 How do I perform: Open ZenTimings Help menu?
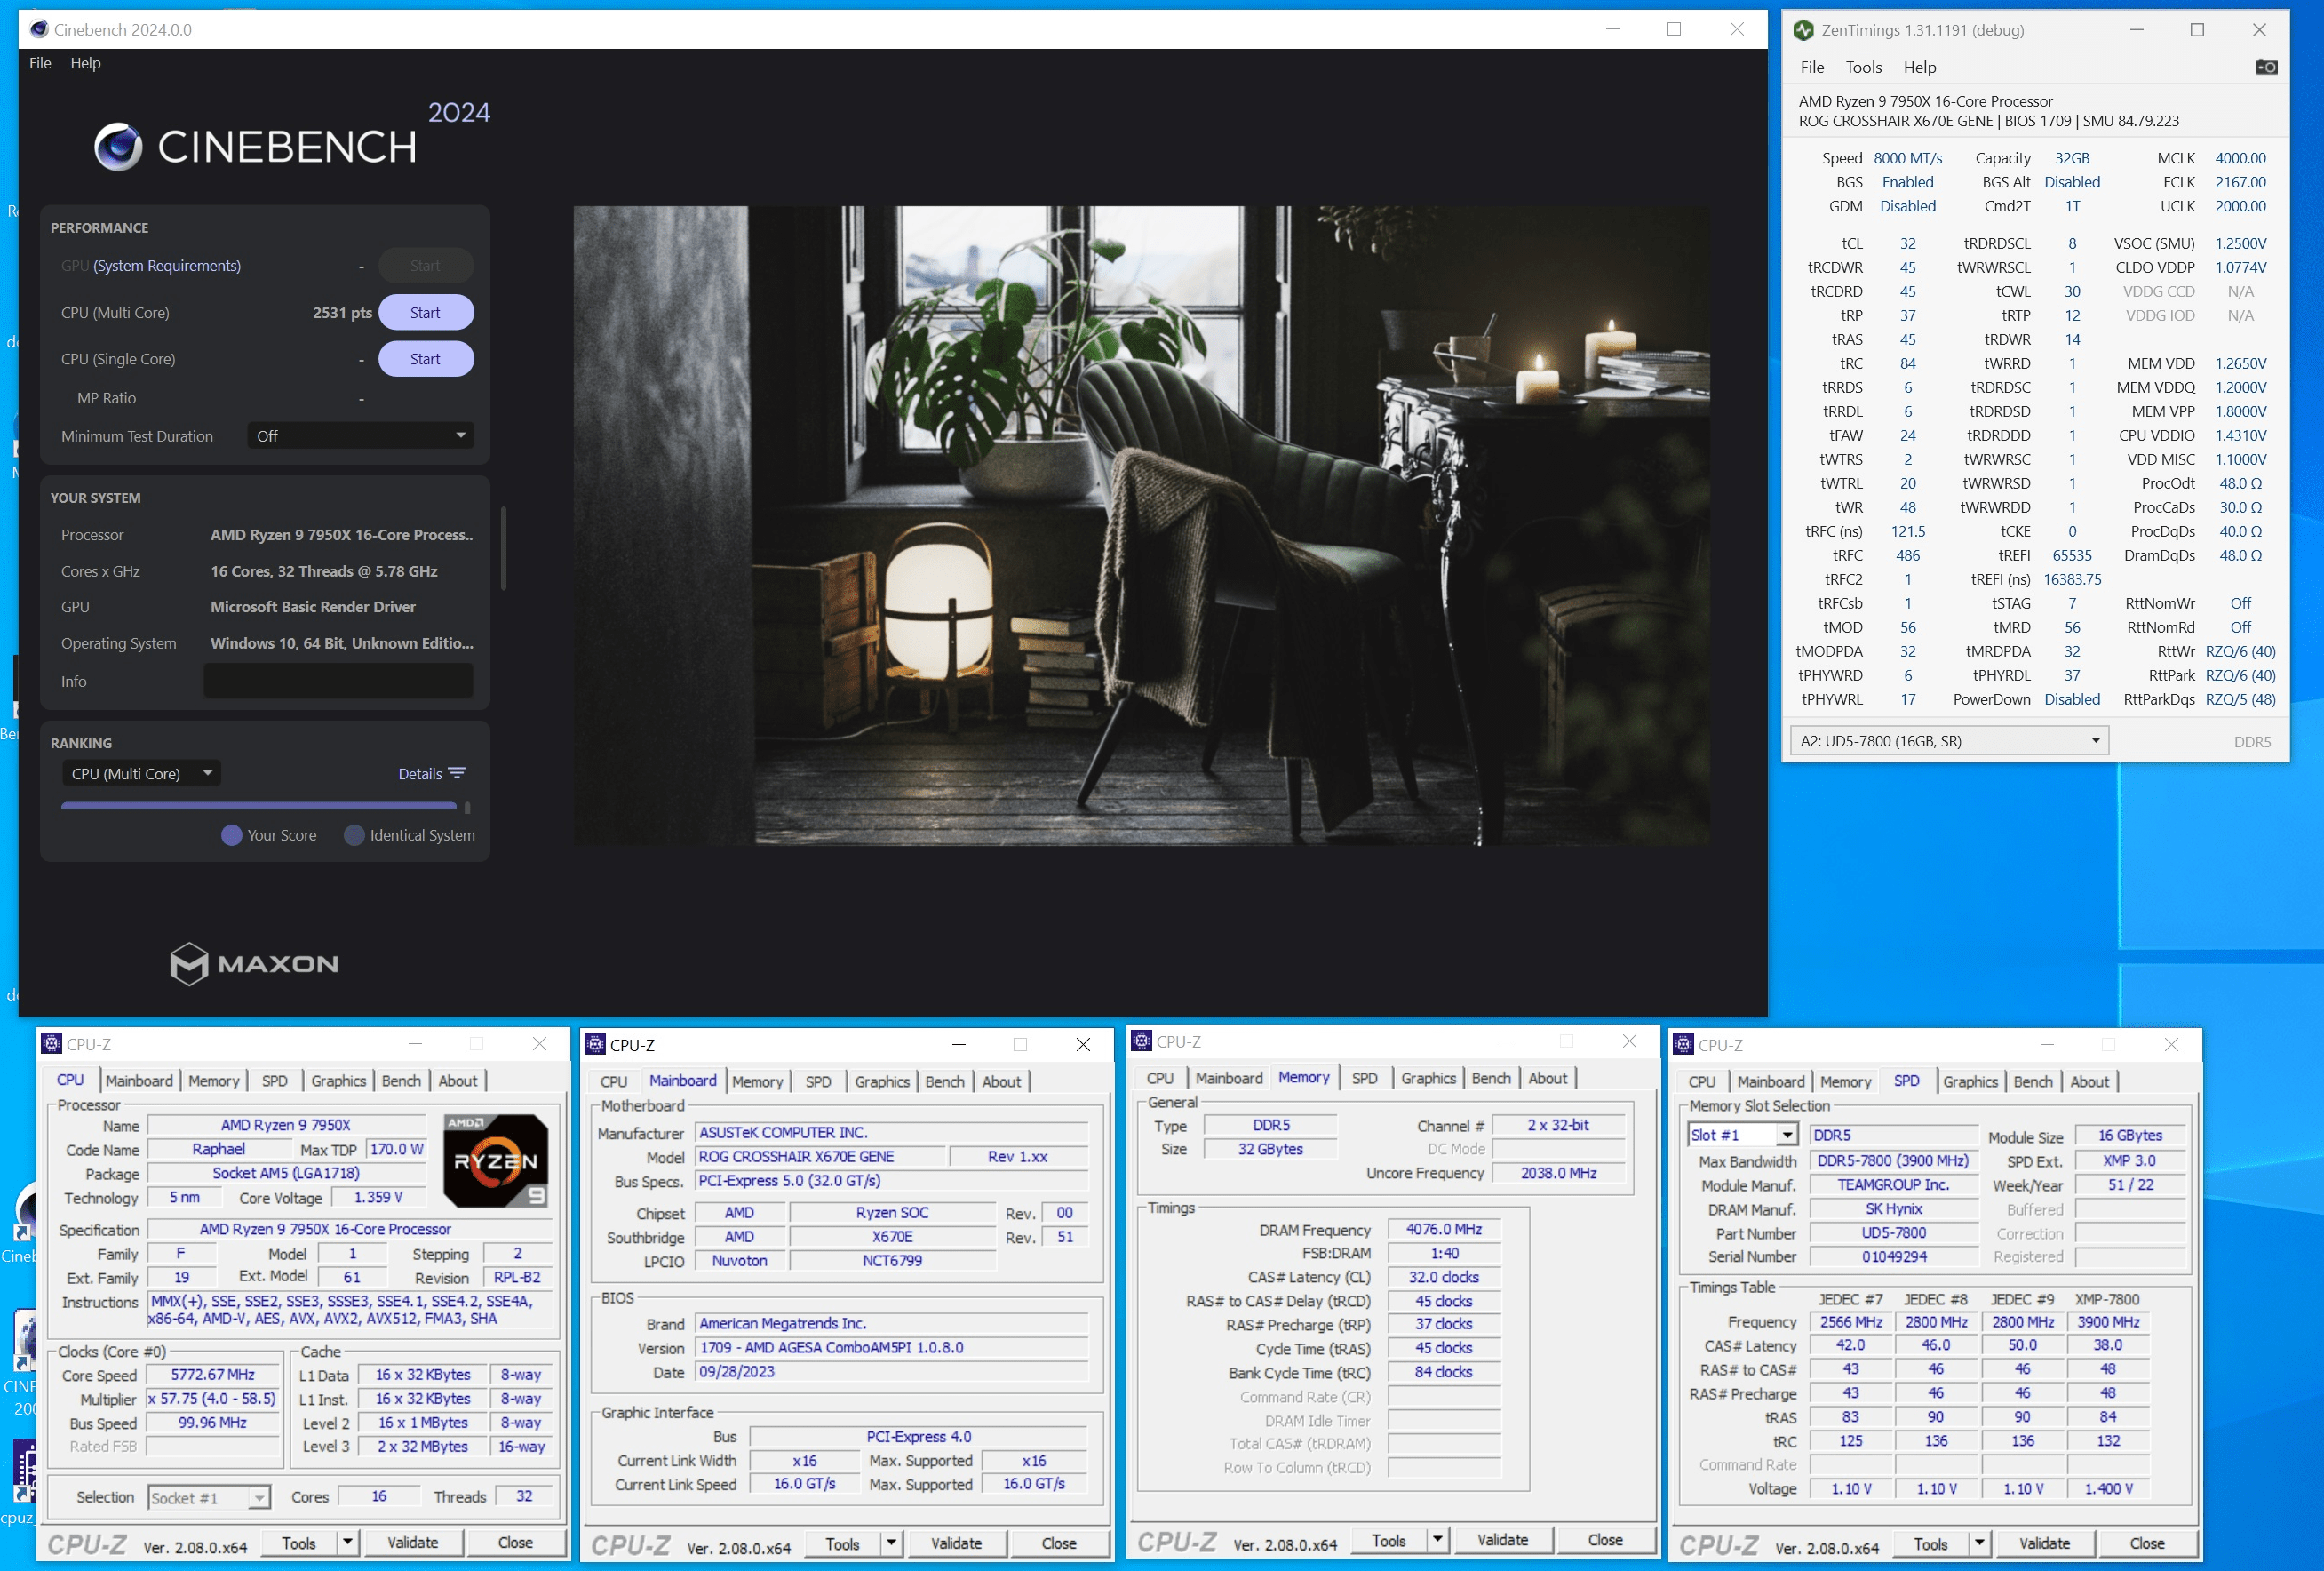click(1919, 67)
